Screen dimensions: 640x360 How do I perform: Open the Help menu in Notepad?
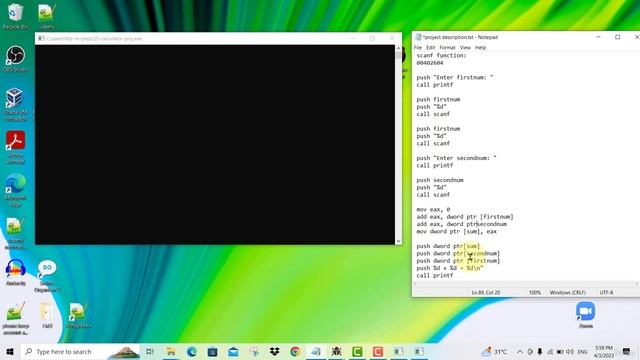point(480,47)
